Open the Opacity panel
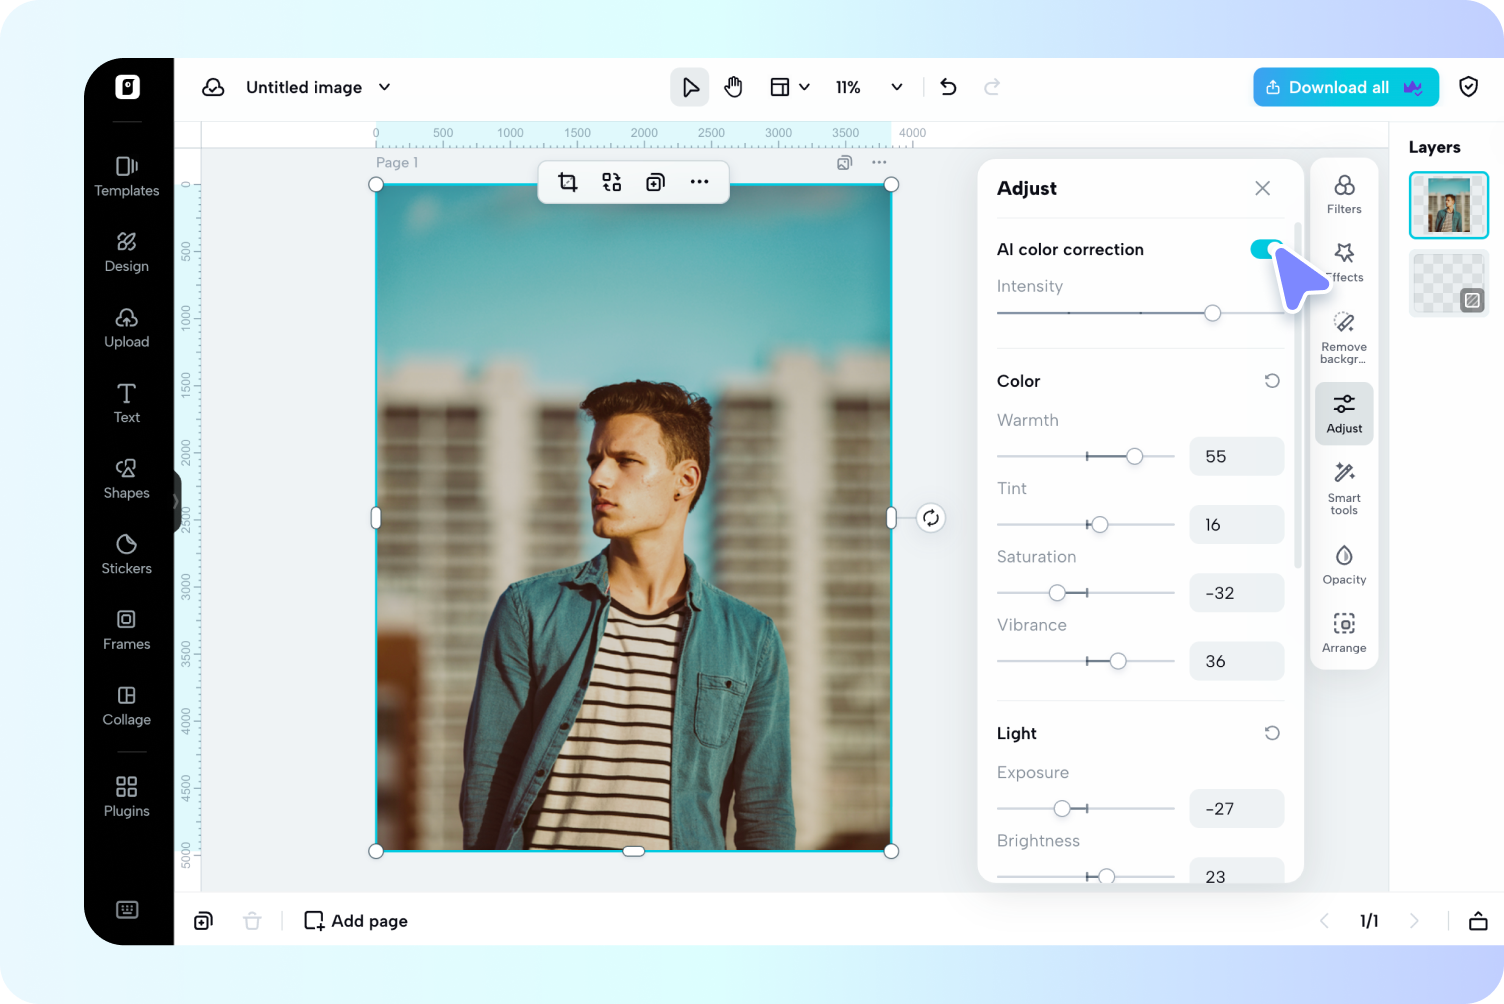Image resolution: width=1504 pixels, height=1004 pixels. click(x=1344, y=563)
